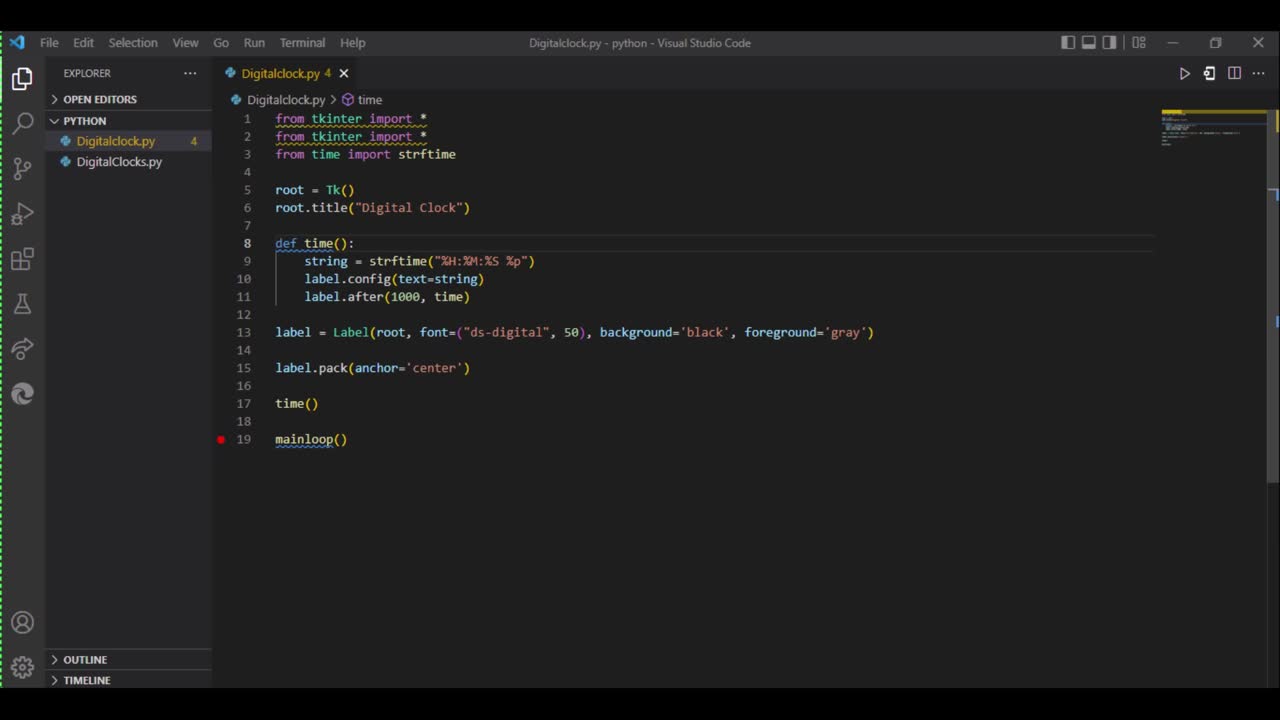
Task: Click the problems count 4 badge on Digitalclock.py
Action: (194, 141)
